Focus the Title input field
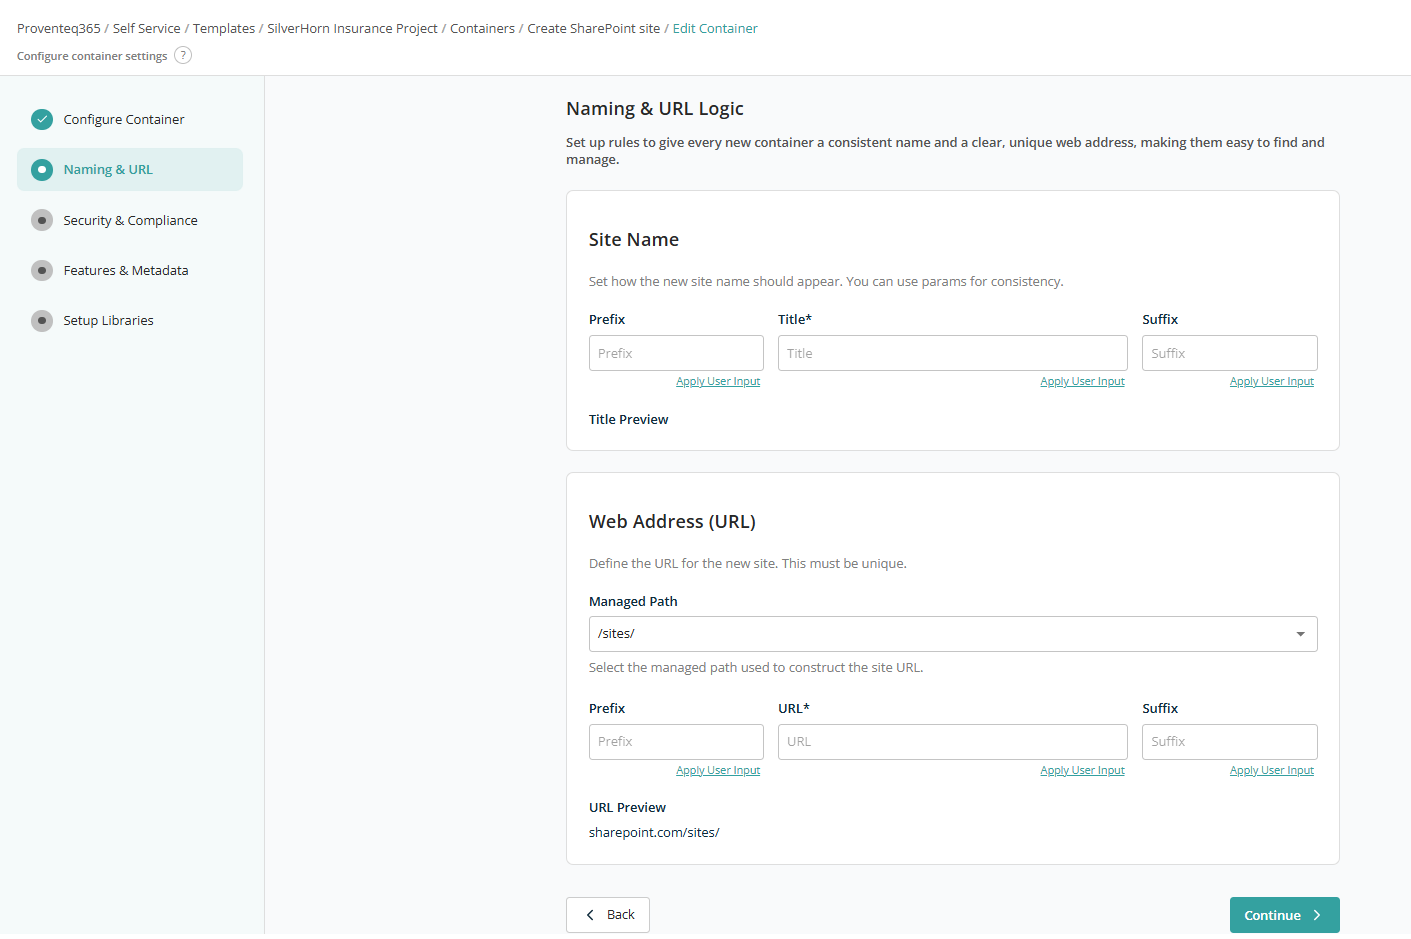1411x939 pixels. point(953,353)
